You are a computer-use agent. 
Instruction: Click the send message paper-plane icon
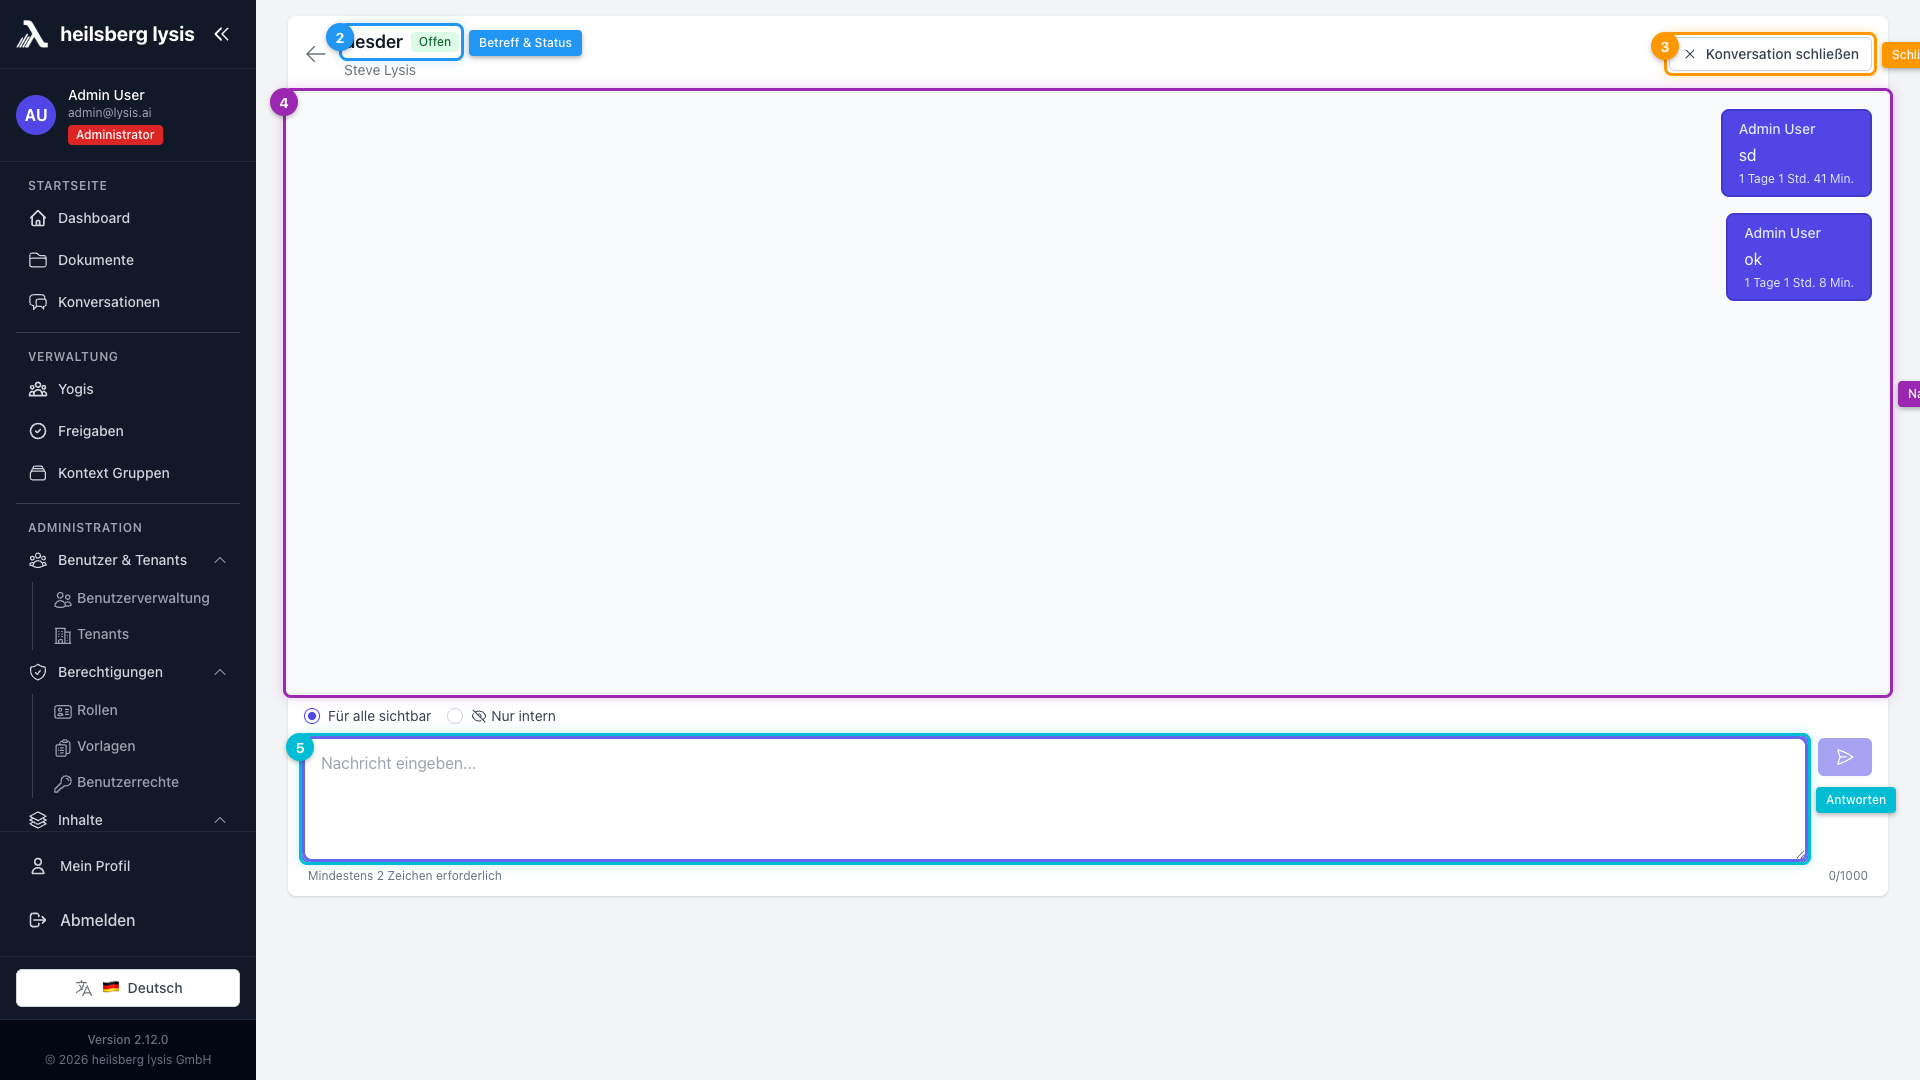click(1844, 757)
